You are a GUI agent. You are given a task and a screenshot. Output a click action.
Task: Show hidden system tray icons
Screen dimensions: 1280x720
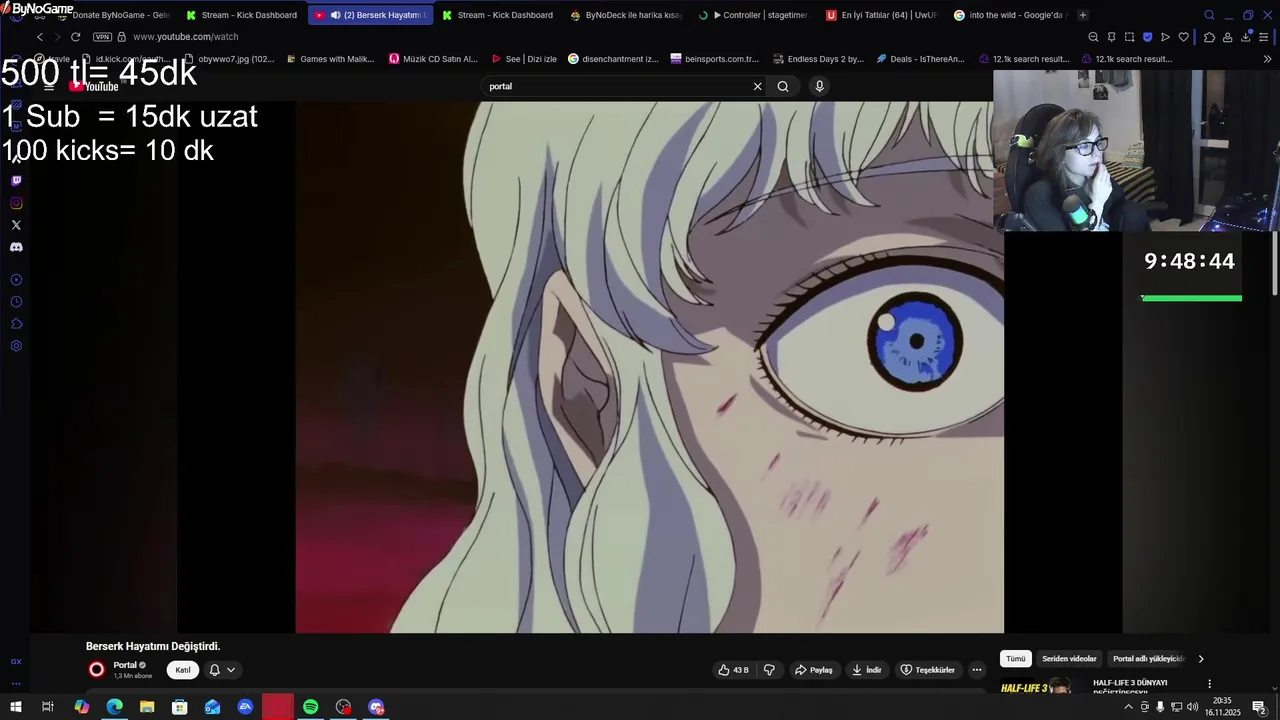[1129, 707]
